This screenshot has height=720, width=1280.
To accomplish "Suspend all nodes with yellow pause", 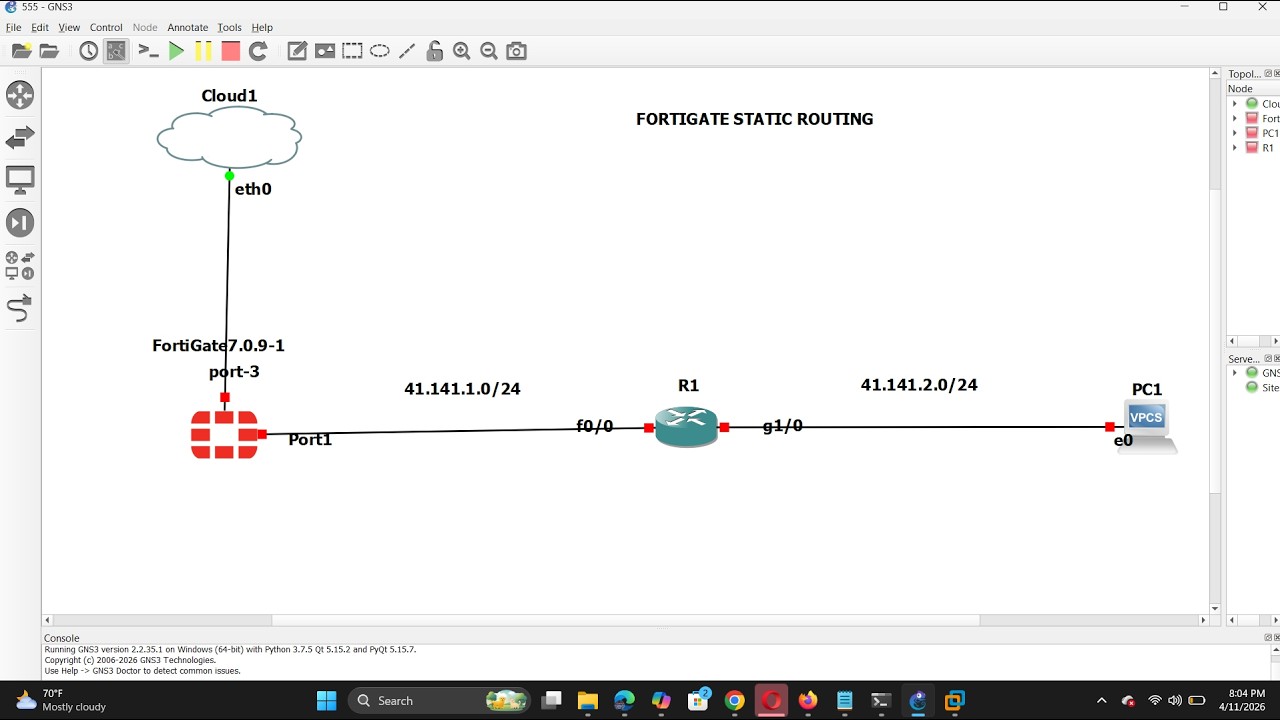I will pos(203,51).
